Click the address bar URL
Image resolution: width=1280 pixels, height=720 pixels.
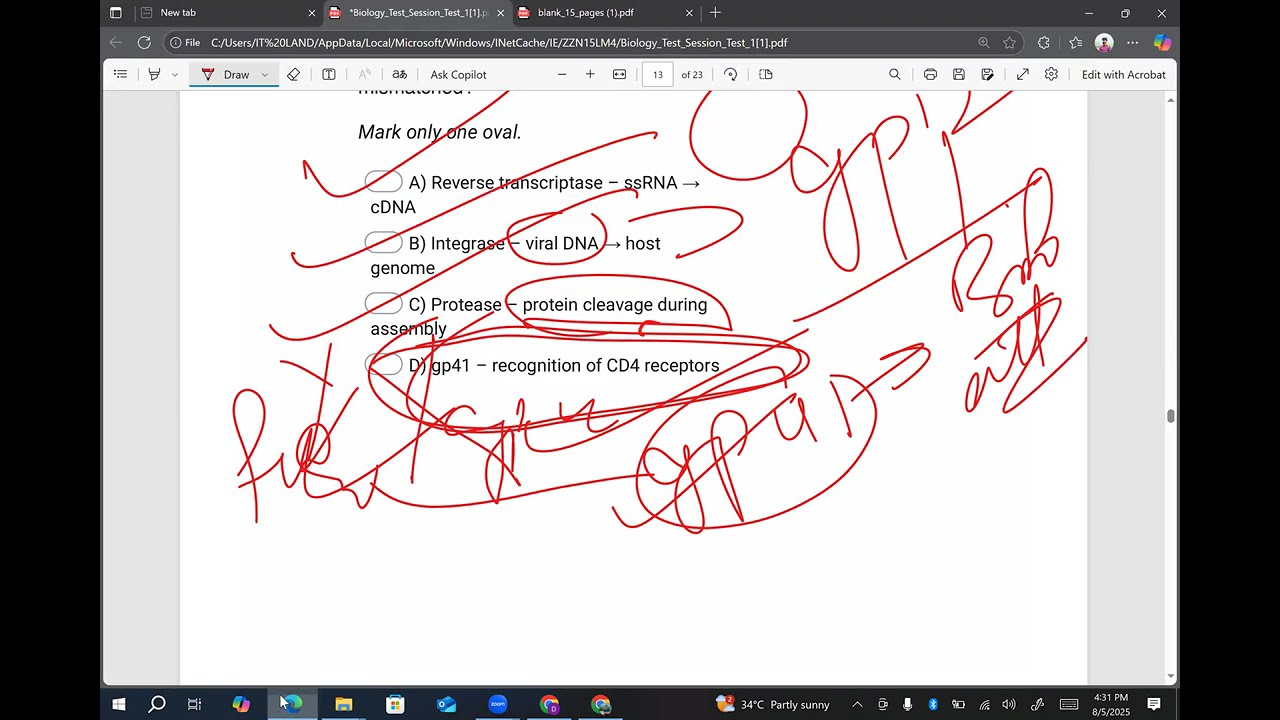(x=499, y=43)
